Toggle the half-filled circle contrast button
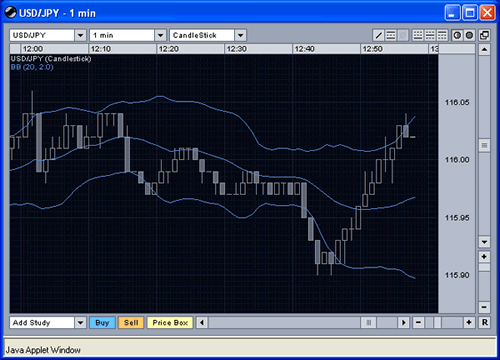The width and height of the screenshot is (500, 360). coord(457,35)
